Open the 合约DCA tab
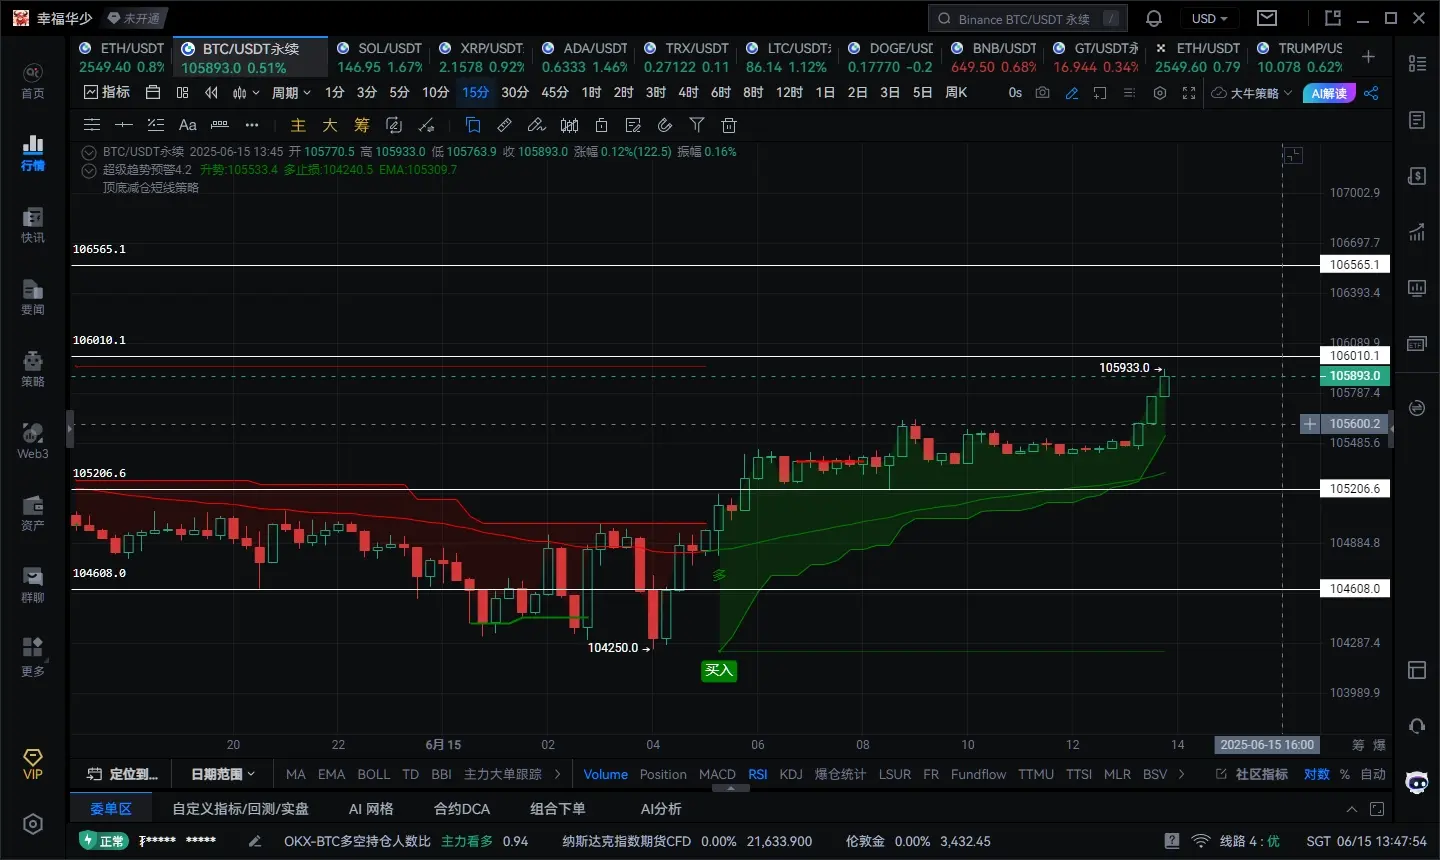Viewport: 1440px width, 860px height. tap(462, 809)
